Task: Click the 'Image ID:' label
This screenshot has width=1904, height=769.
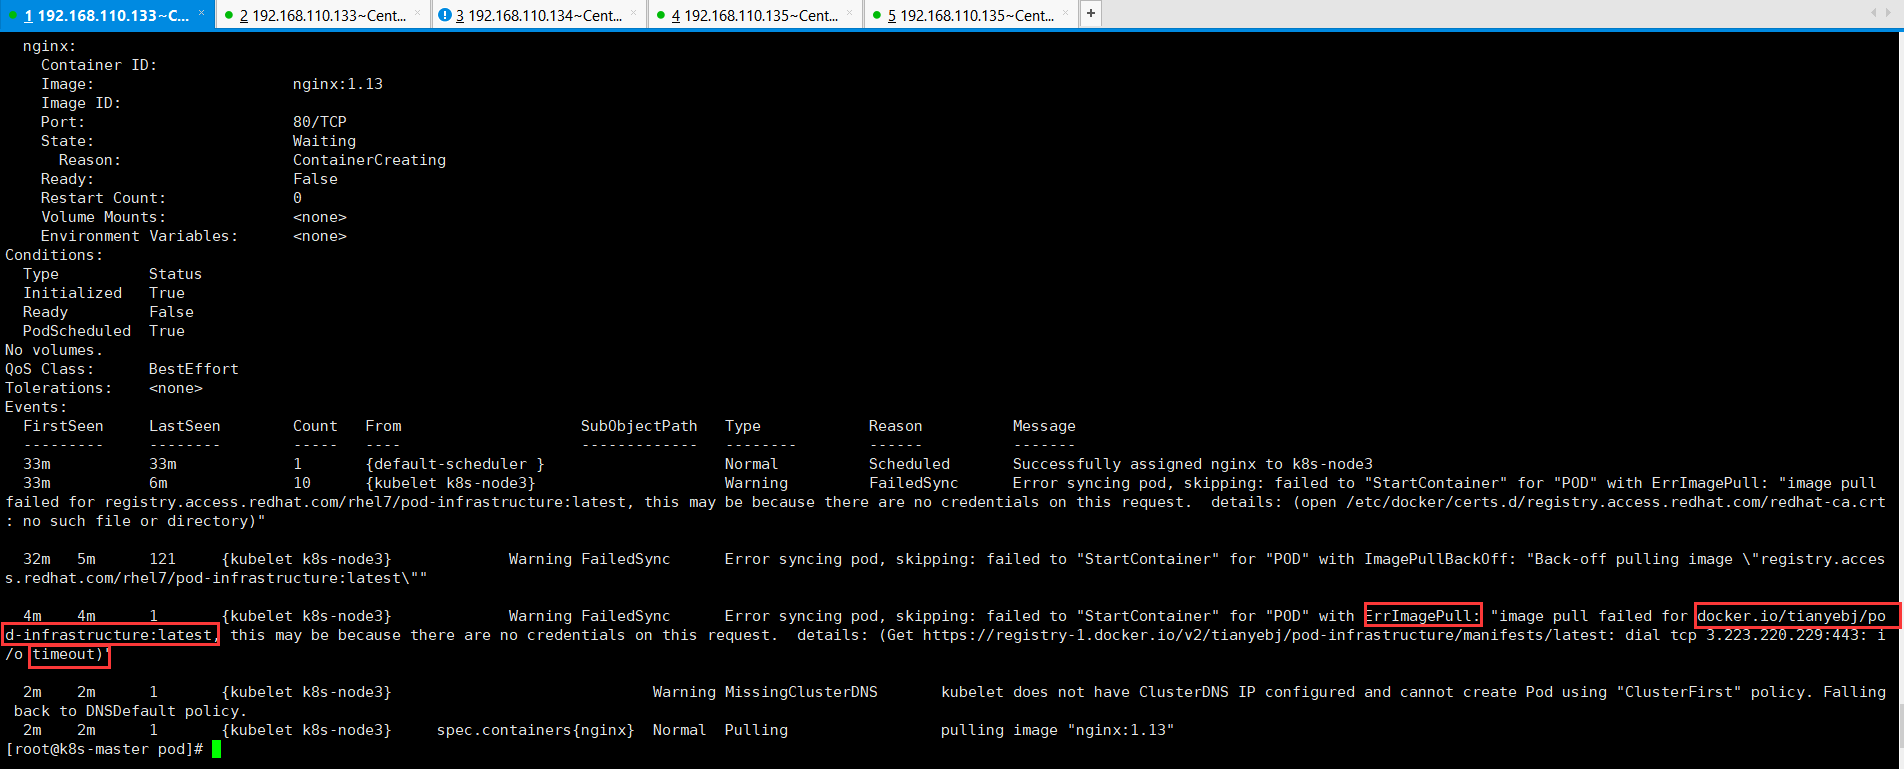Action: coord(81,103)
